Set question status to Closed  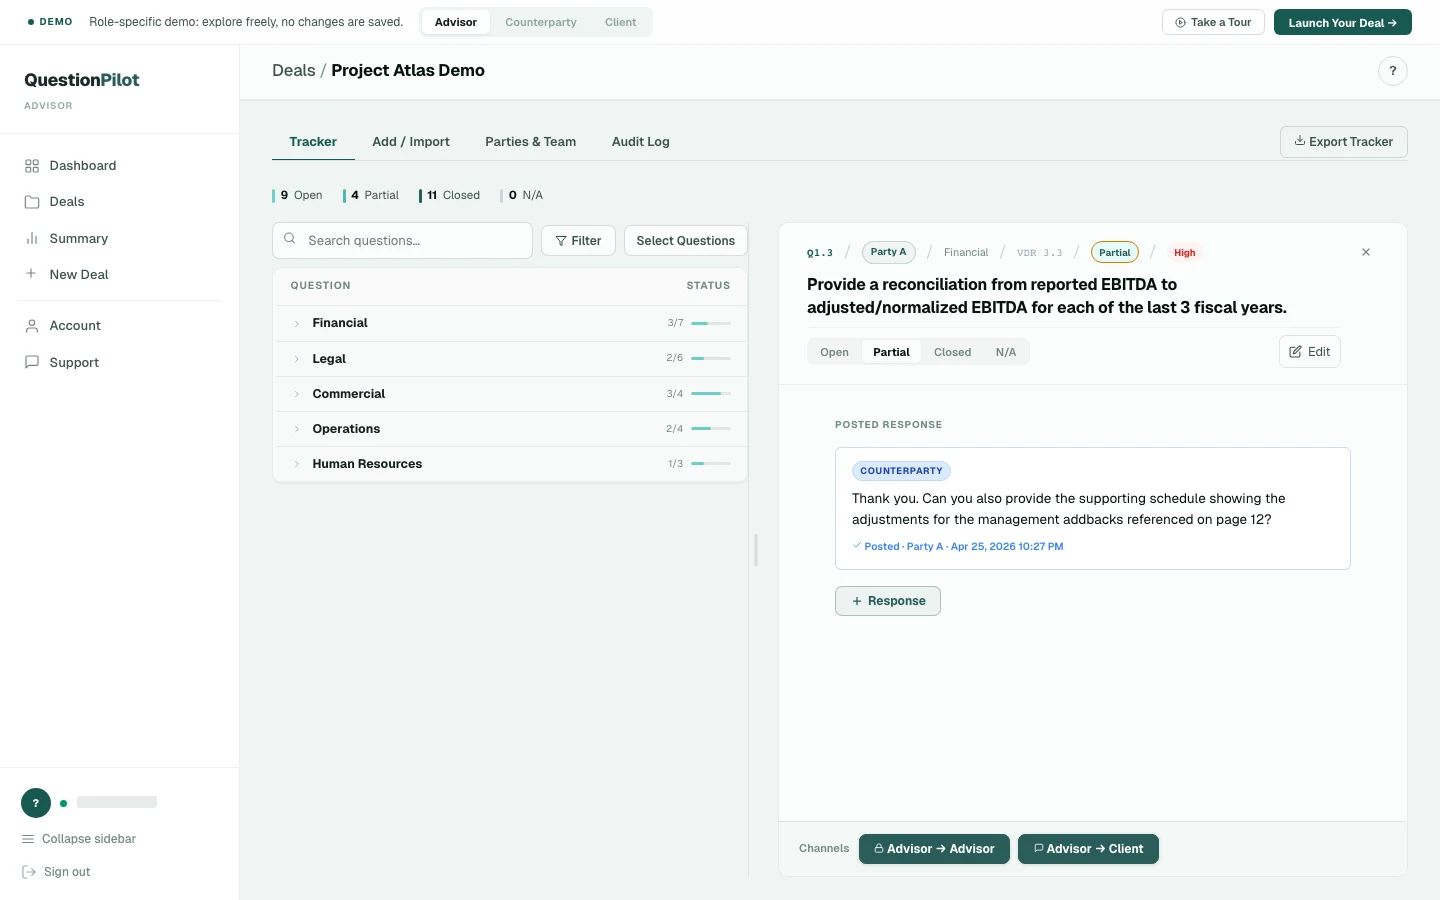[953, 352]
